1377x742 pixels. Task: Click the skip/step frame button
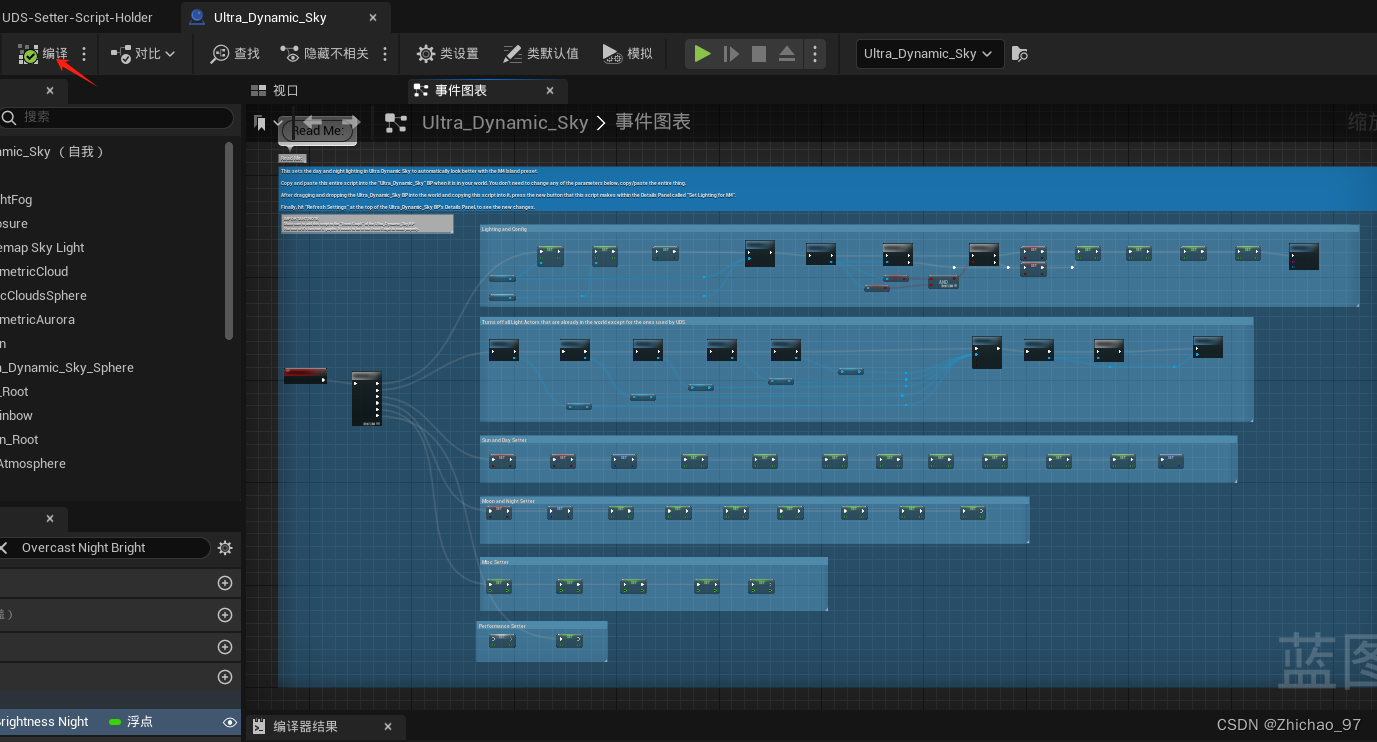point(731,54)
